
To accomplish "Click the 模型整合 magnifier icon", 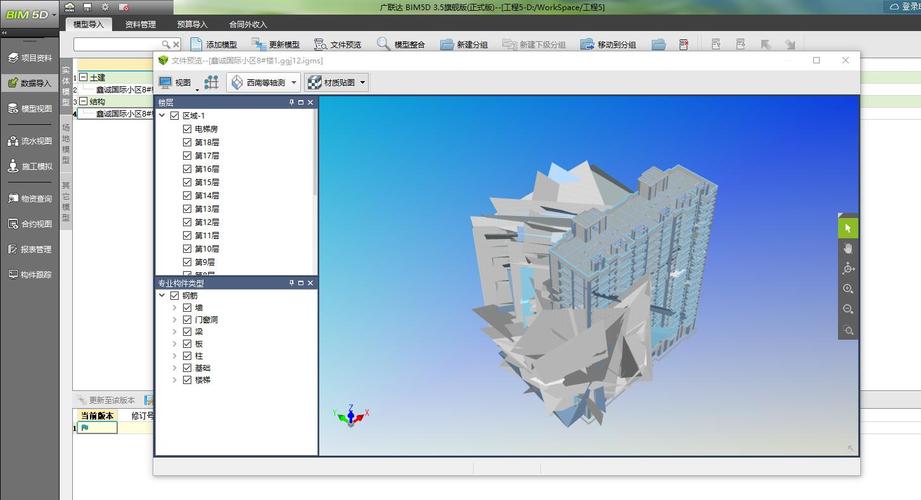I will pyautogui.click(x=383, y=43).
